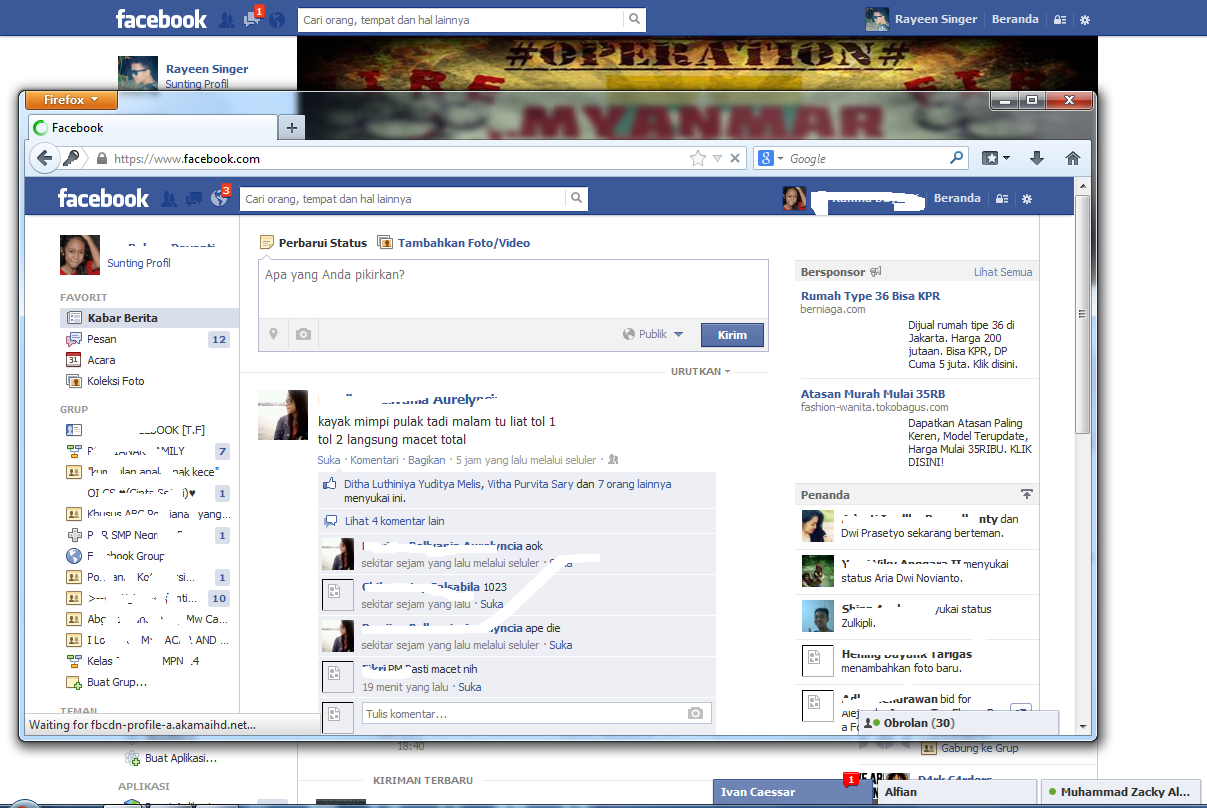
Task: Open Ivan Caessar chat tab
Action: tap(793, 792)
